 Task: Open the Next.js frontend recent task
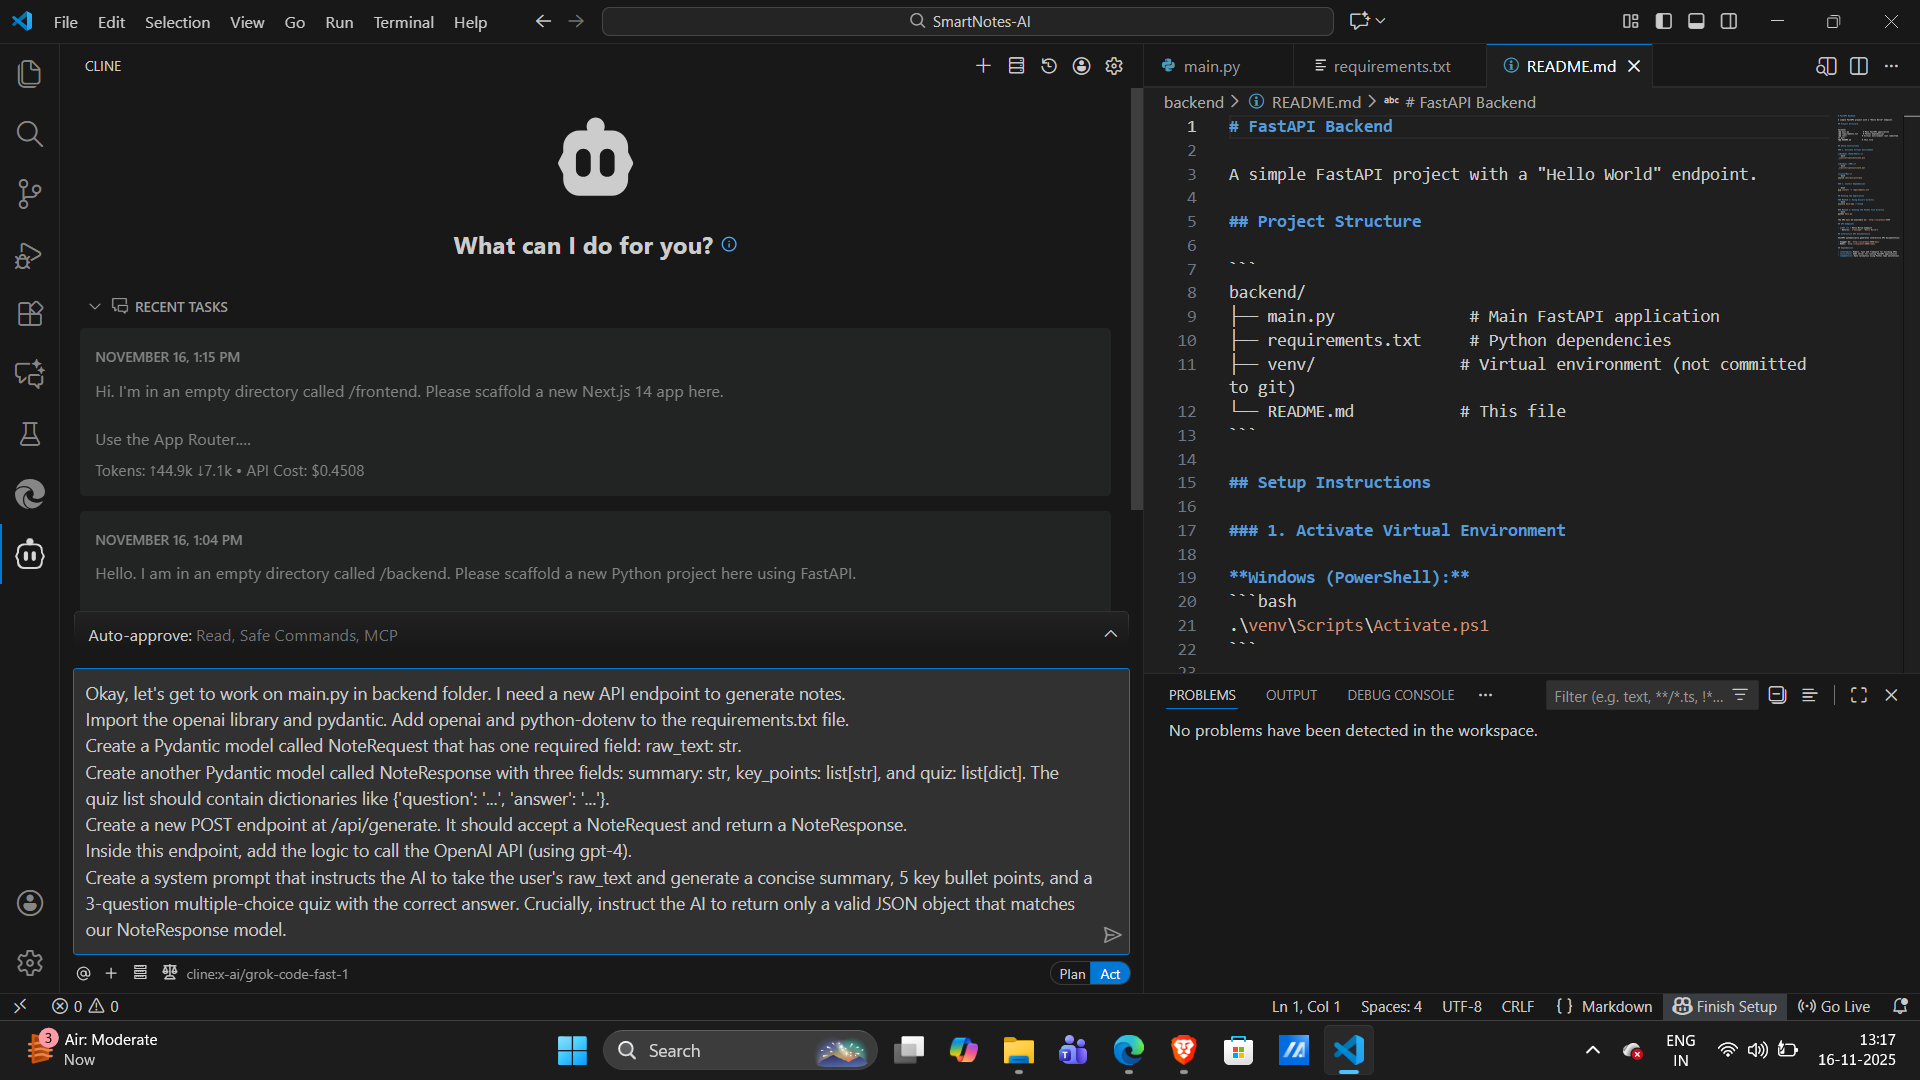point(595,412)
